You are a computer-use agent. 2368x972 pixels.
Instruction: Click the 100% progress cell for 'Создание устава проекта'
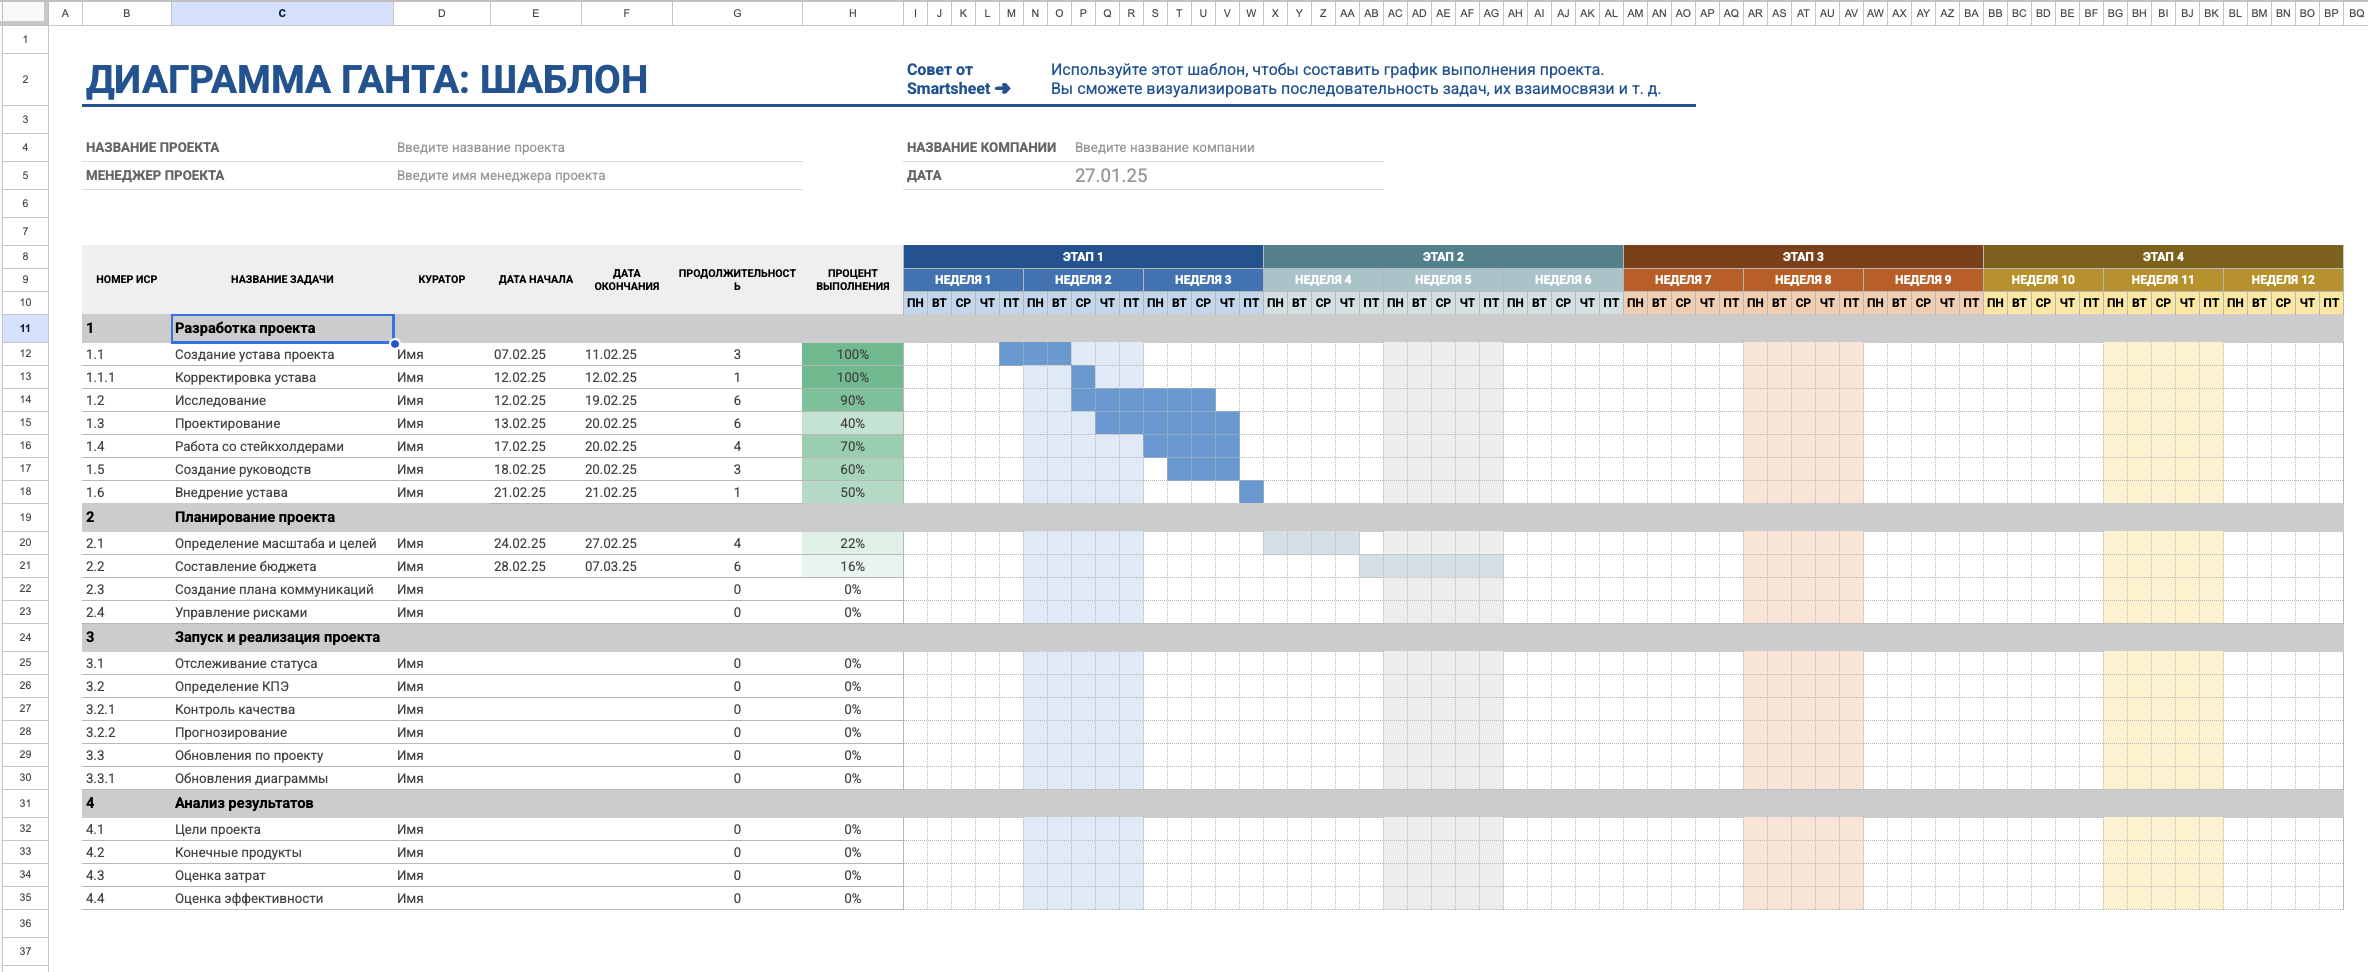click(852, 355)
